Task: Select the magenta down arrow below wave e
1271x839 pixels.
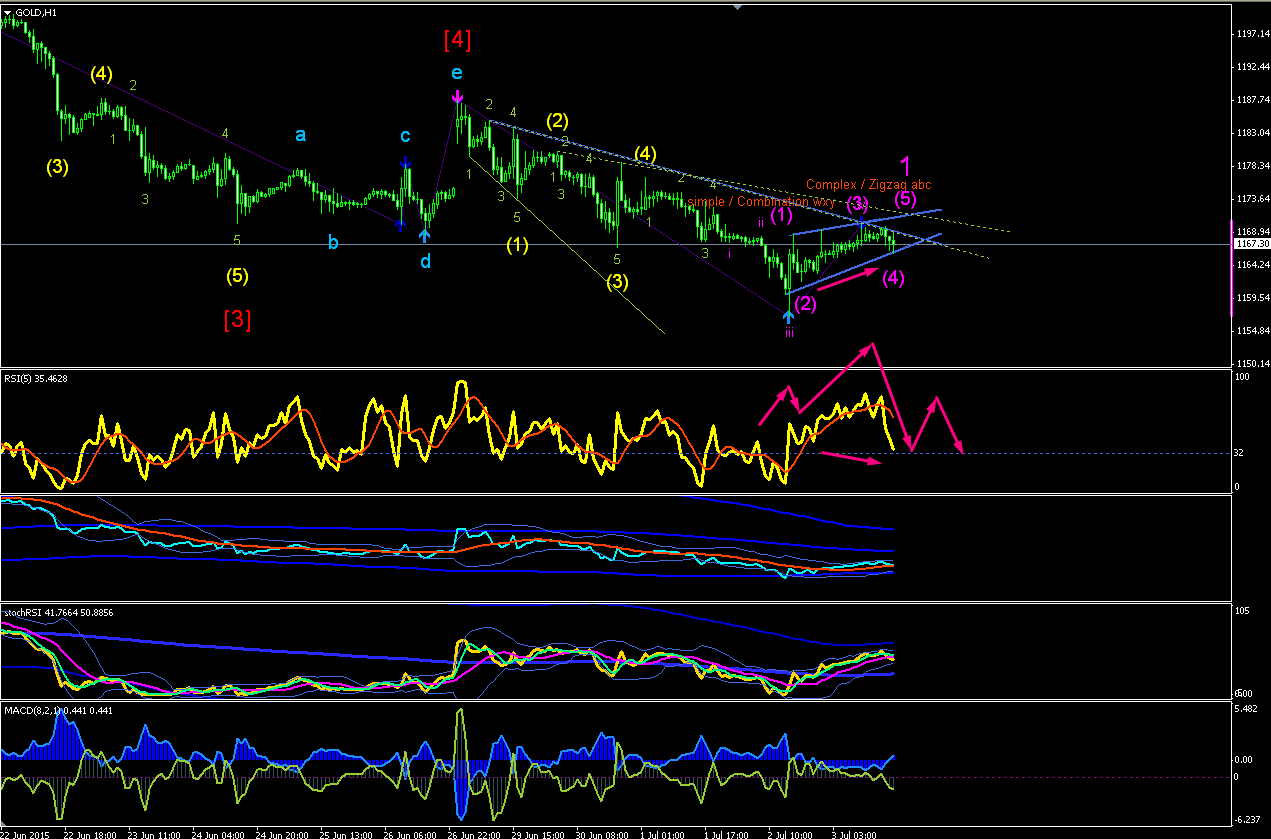Action: [457, 97]
